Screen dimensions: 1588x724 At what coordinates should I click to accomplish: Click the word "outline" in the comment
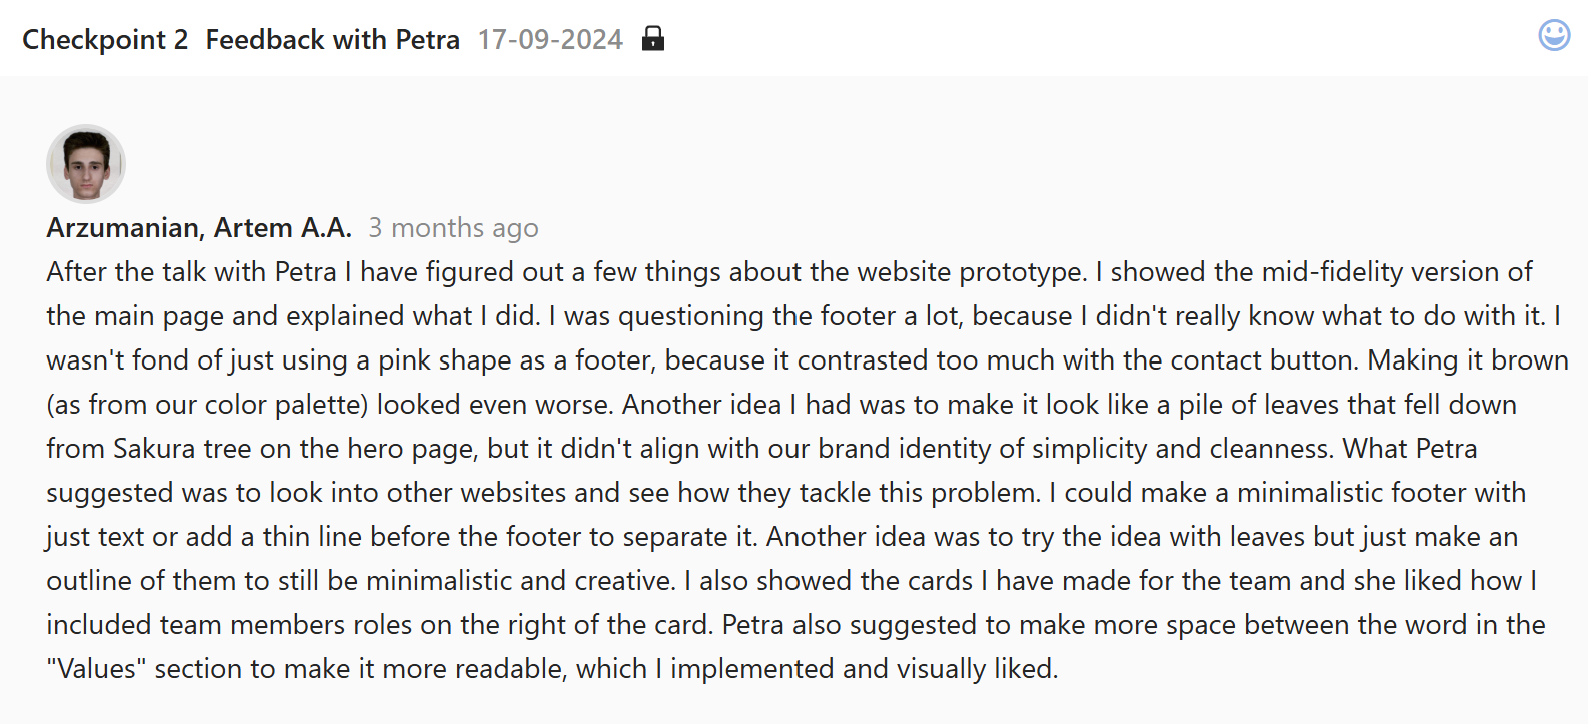92,581
